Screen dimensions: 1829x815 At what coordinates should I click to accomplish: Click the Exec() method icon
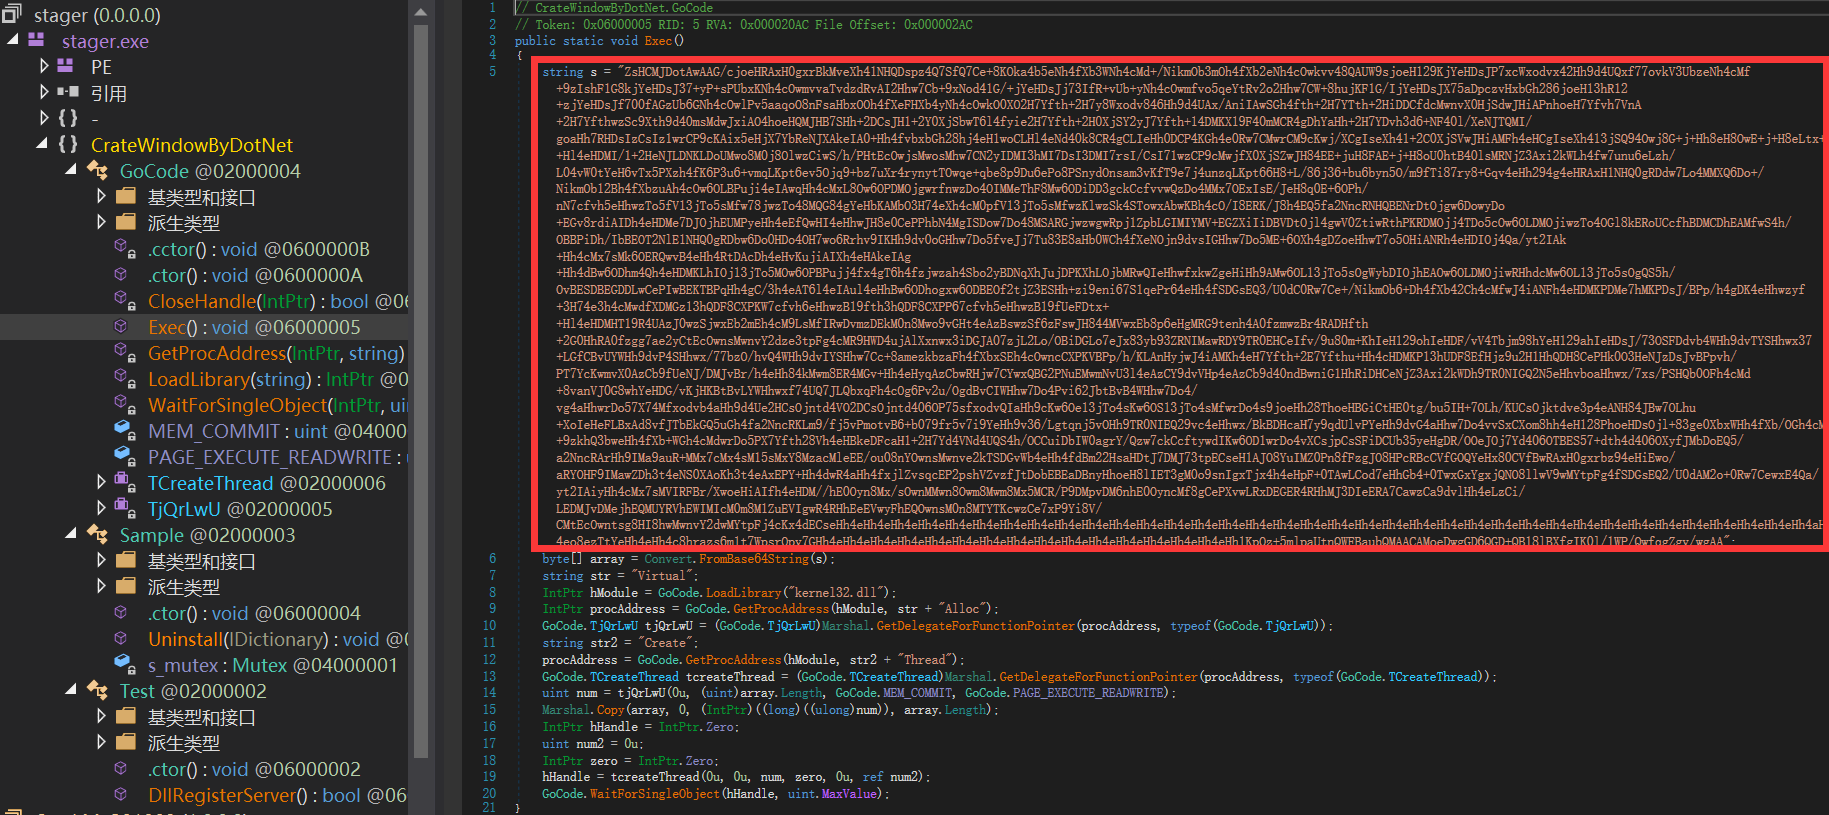point(122,326)
